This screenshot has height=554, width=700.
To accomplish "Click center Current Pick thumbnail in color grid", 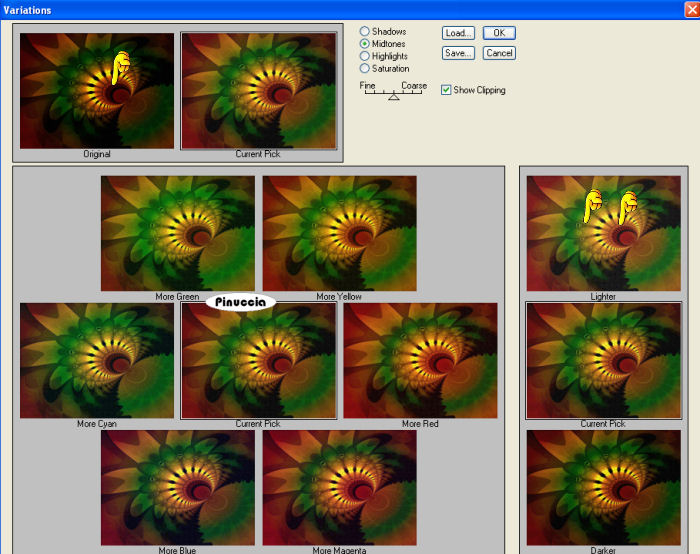I will (x=258, y=361).
